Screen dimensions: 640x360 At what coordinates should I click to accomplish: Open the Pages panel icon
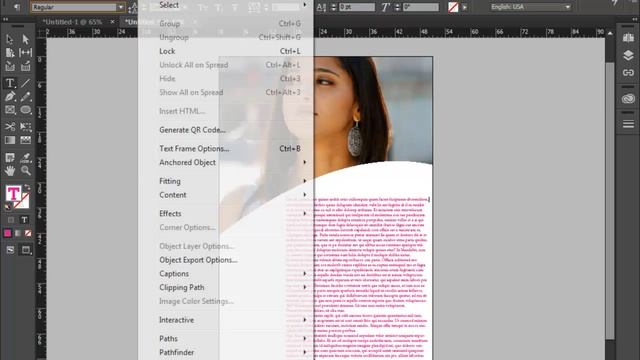628,38
